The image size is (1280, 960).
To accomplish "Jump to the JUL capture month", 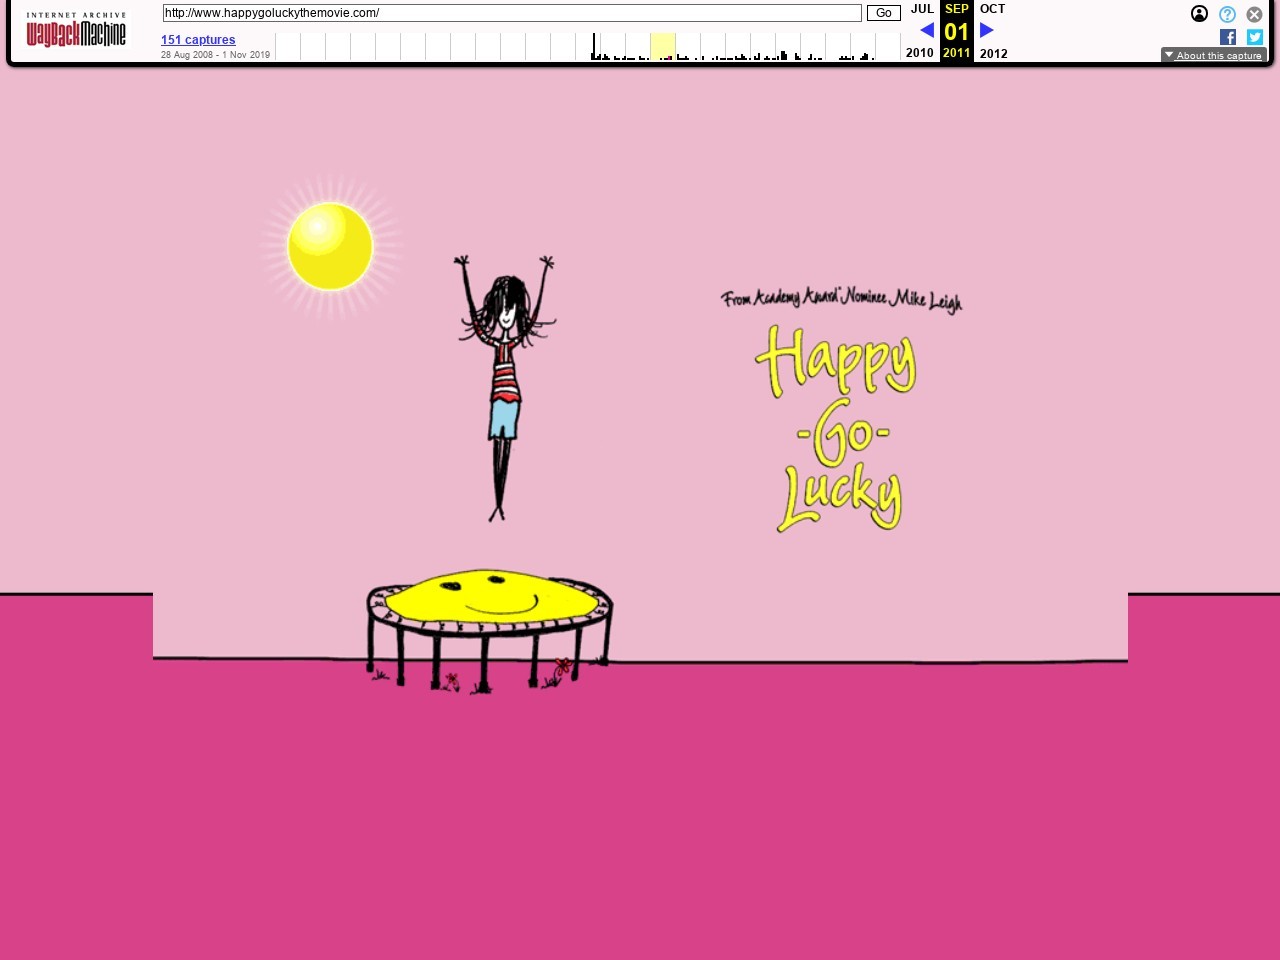I will pyautogui.click(x=922, y=9).
